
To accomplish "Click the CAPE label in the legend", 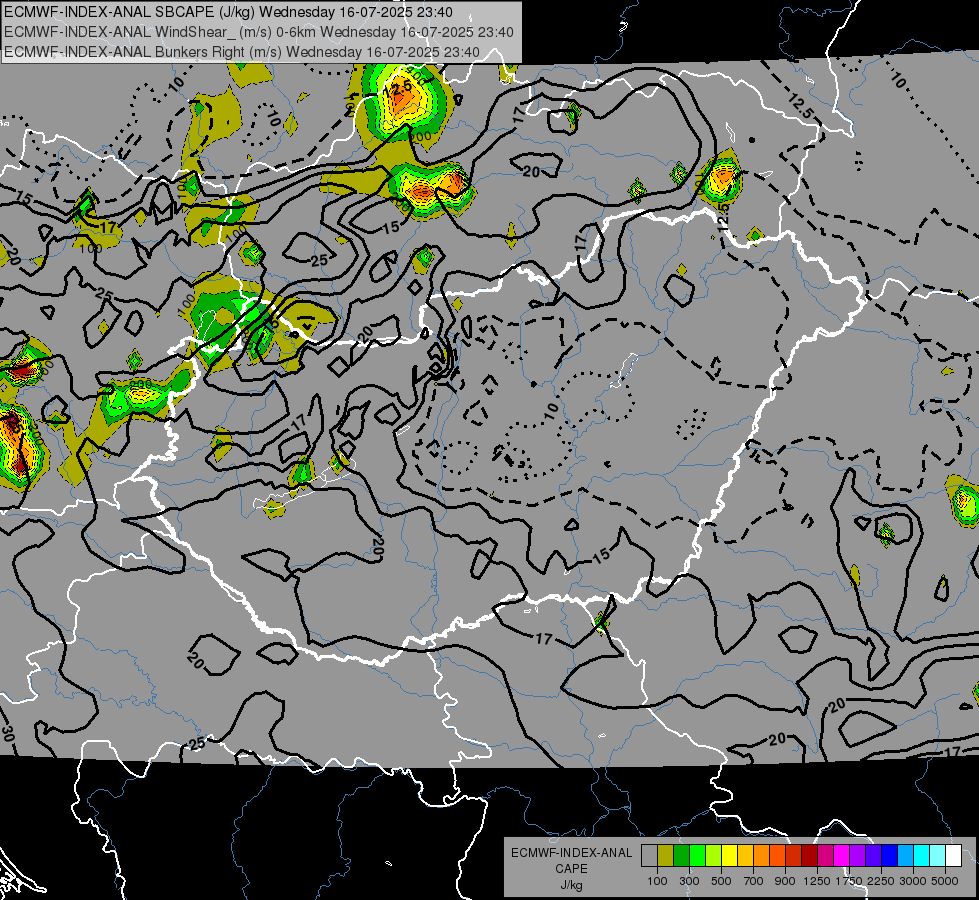I will (x=571, y=869).
